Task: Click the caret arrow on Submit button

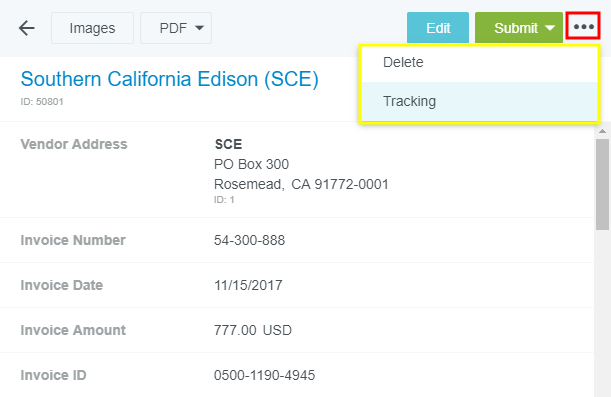Action: [x=550, y=28]
